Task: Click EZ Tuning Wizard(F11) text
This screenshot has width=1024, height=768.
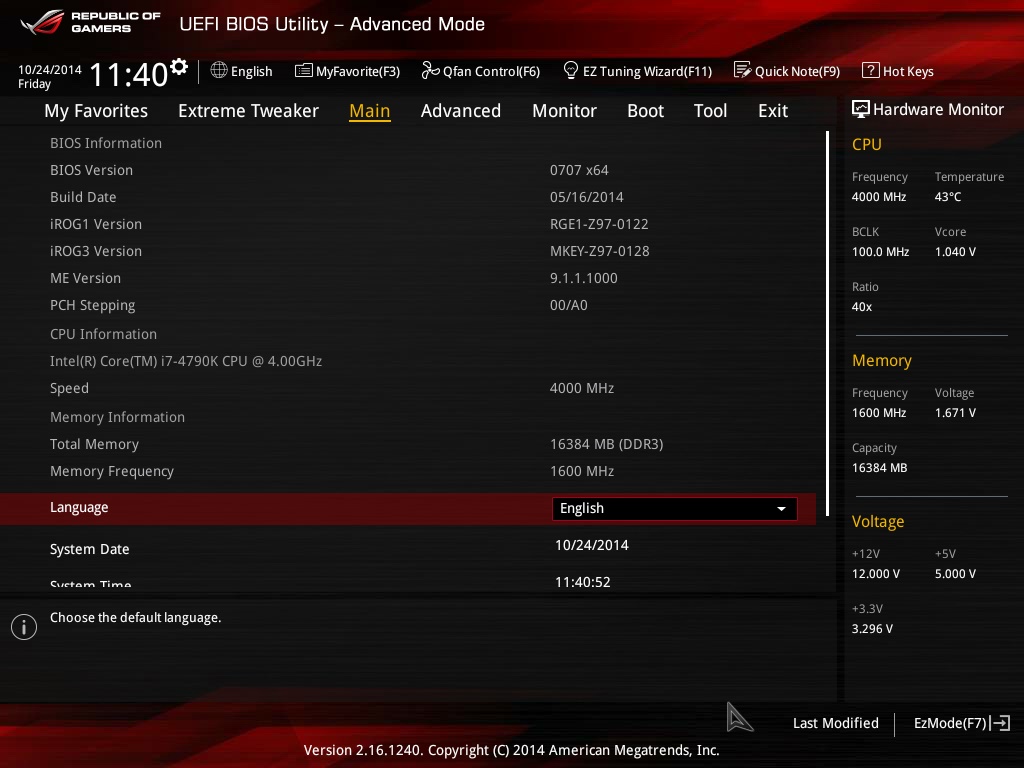Action: coord(647,71)
